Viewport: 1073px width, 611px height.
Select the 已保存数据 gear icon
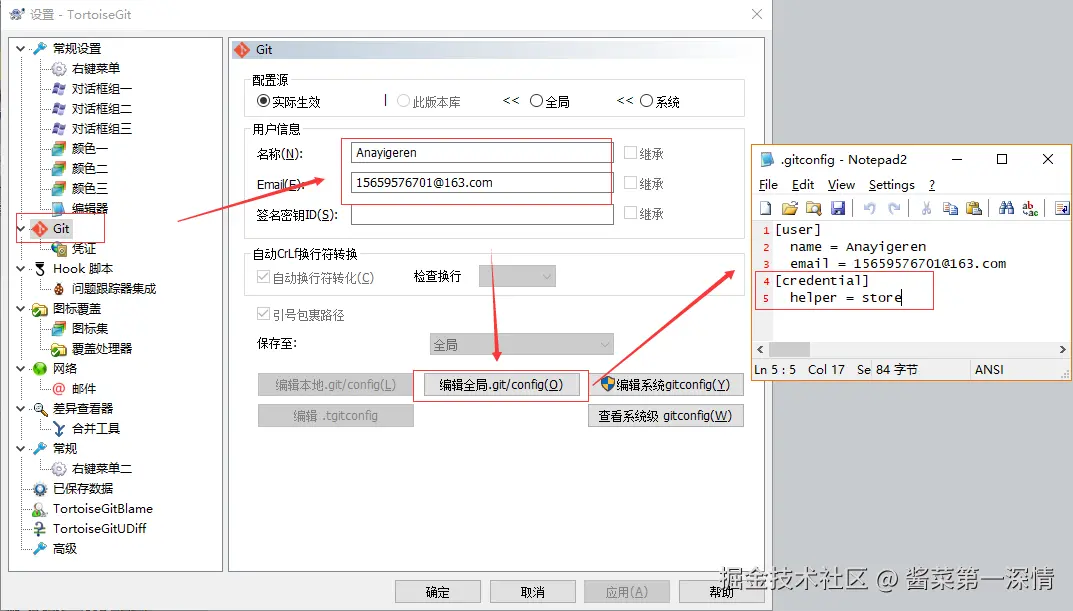[x=40, y=489]
